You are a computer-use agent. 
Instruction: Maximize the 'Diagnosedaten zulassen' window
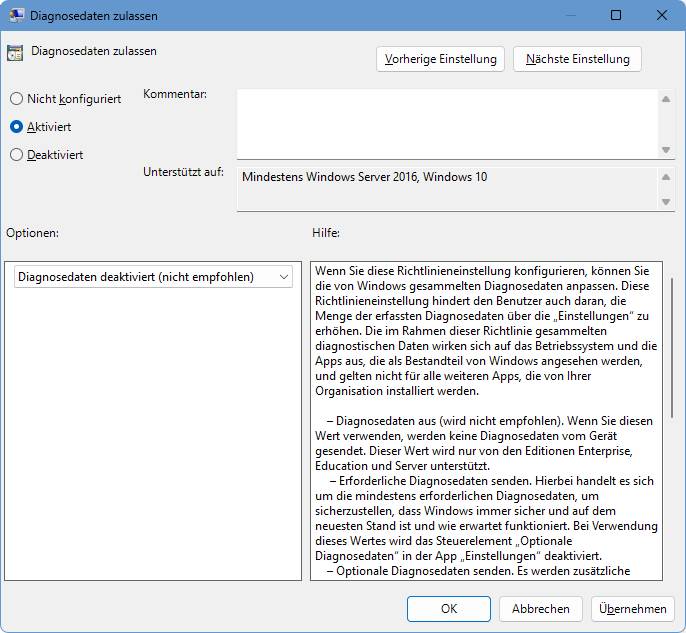(616, 16)
